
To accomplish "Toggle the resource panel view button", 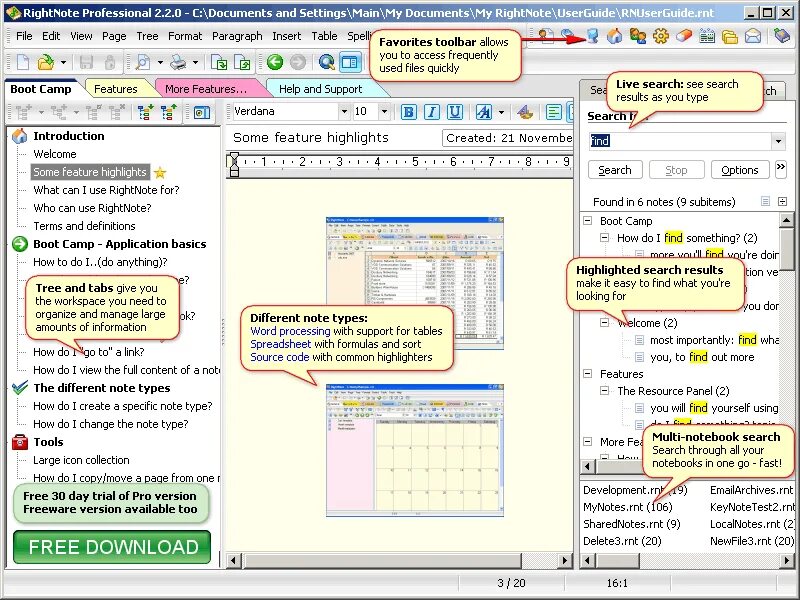I will point(349,63).
